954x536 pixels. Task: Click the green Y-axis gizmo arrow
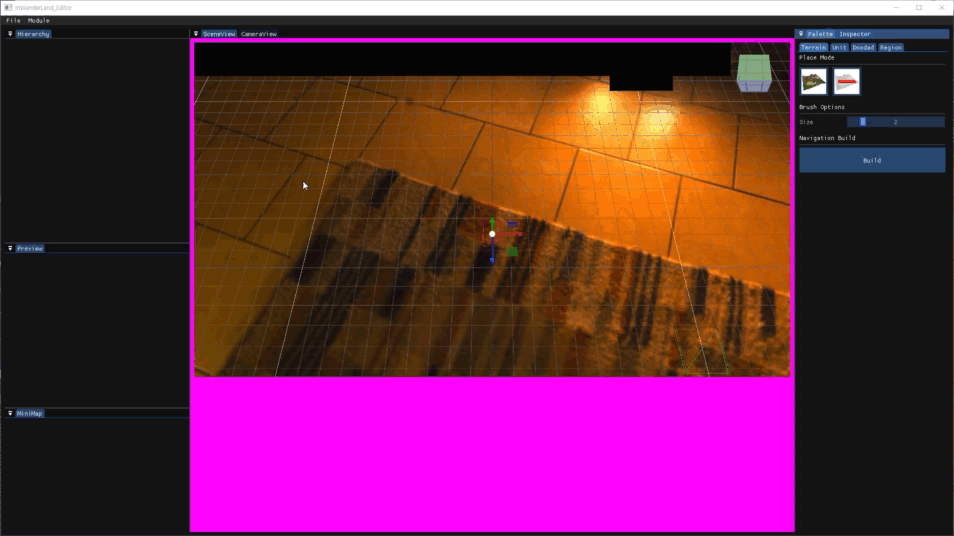click(492, 223)
